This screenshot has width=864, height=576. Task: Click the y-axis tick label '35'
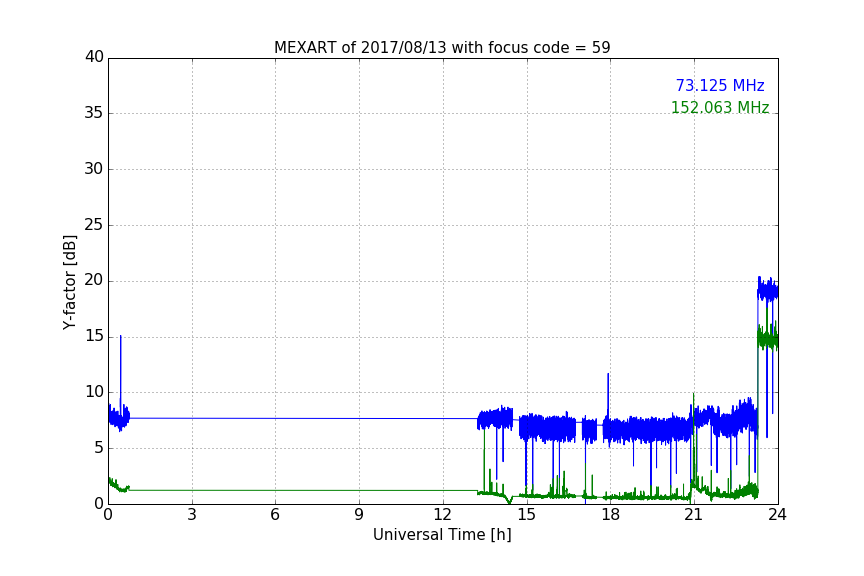pyautogui.click(x=94, y=113)
